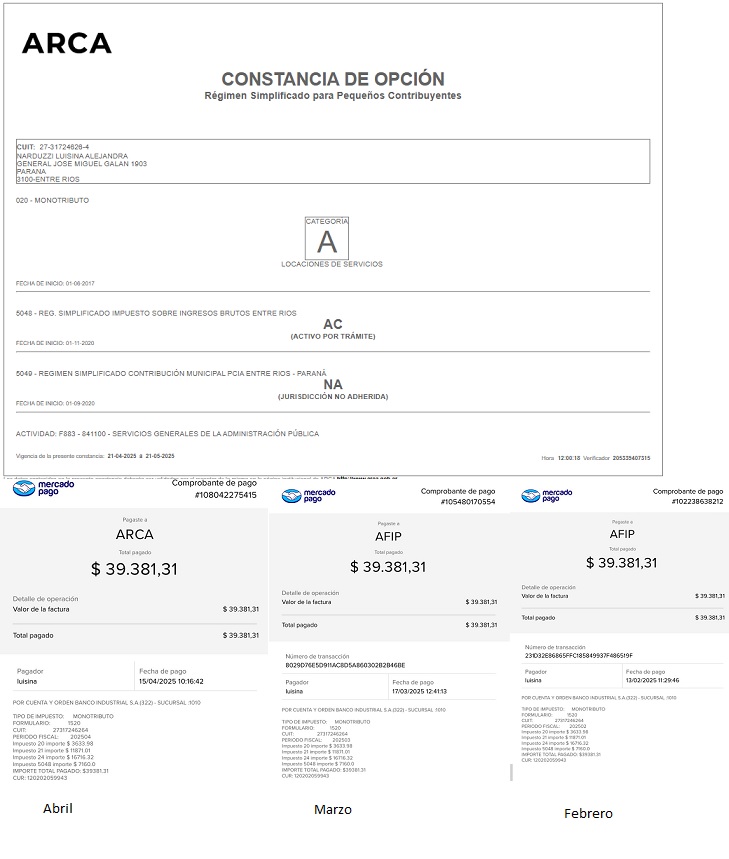Select the Verificador code 205339407315
Screen dimensions: 729x859
(x=630, y=457)
